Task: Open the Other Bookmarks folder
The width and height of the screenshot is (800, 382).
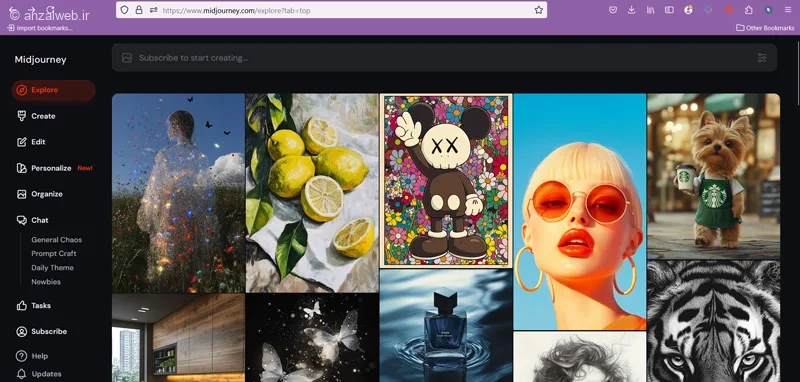Action: (x=765, y=28)
